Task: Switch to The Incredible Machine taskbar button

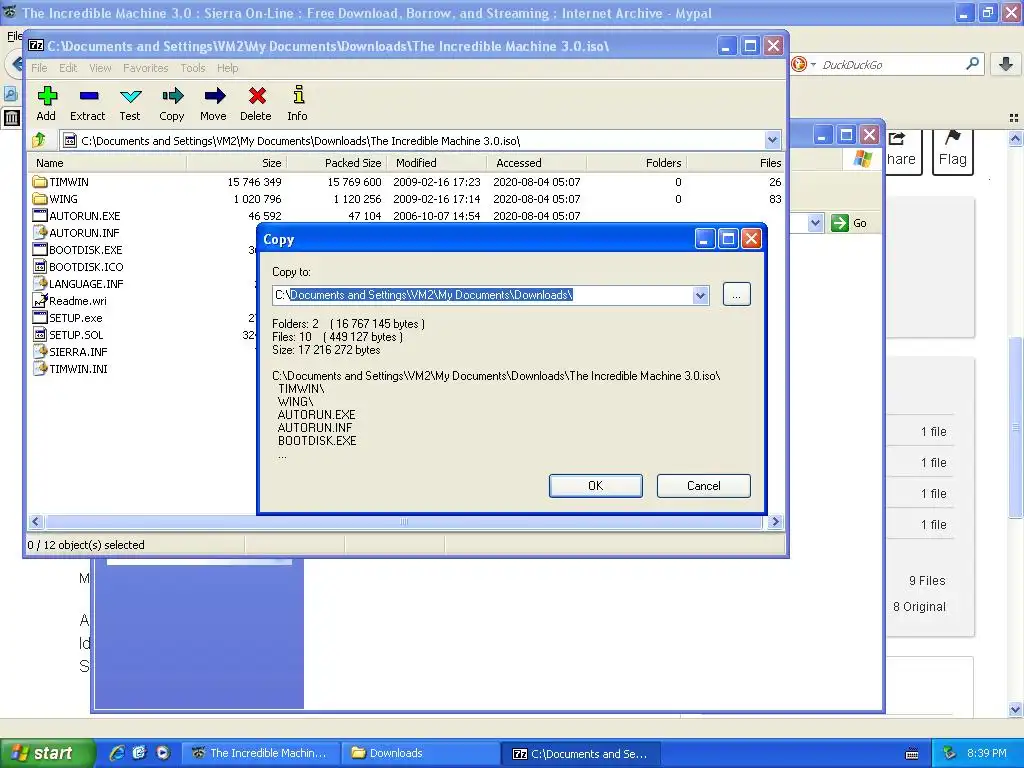Action: tap(260, 753)
